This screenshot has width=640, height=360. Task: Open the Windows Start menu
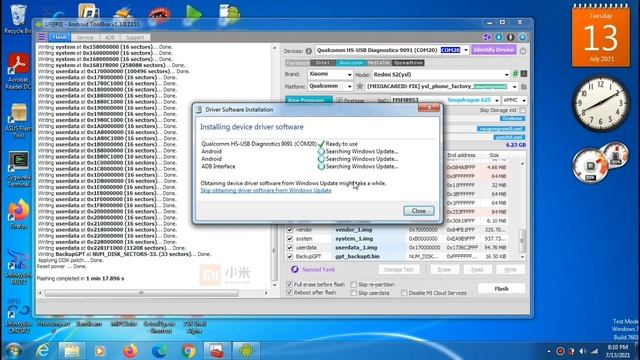coord(13,351)
